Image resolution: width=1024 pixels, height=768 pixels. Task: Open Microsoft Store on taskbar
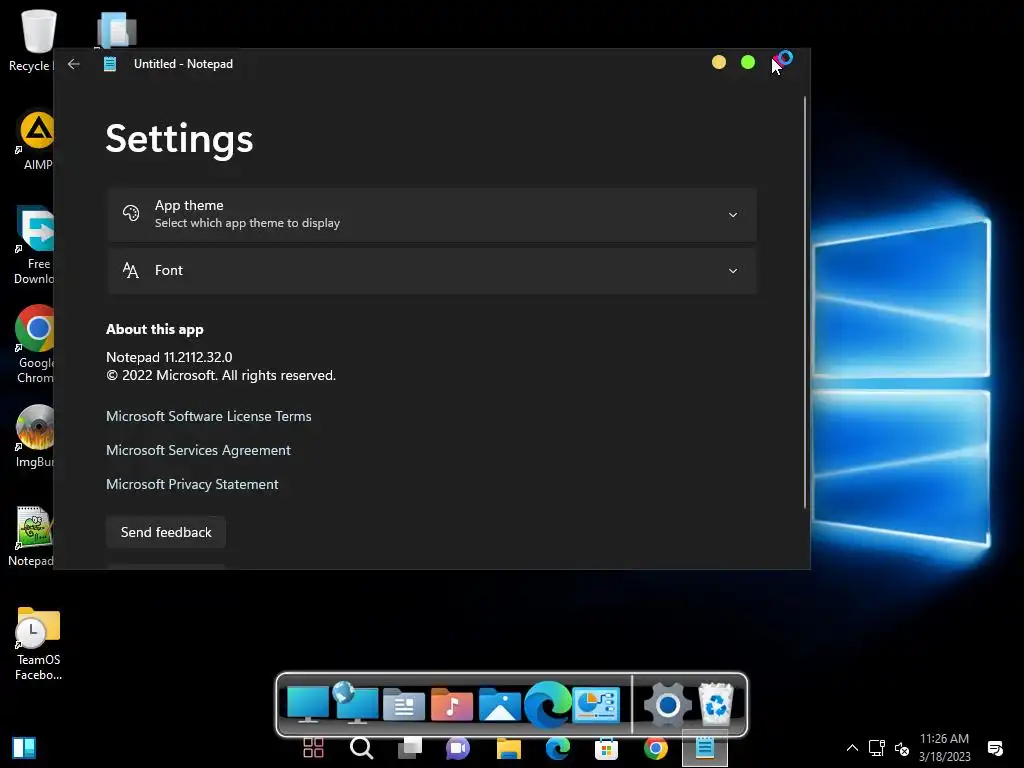(x=606, y=748)
